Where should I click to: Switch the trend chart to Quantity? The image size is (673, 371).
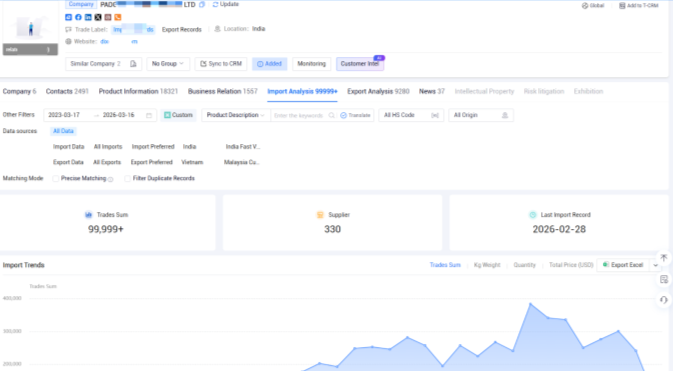(x=524, y=265)
